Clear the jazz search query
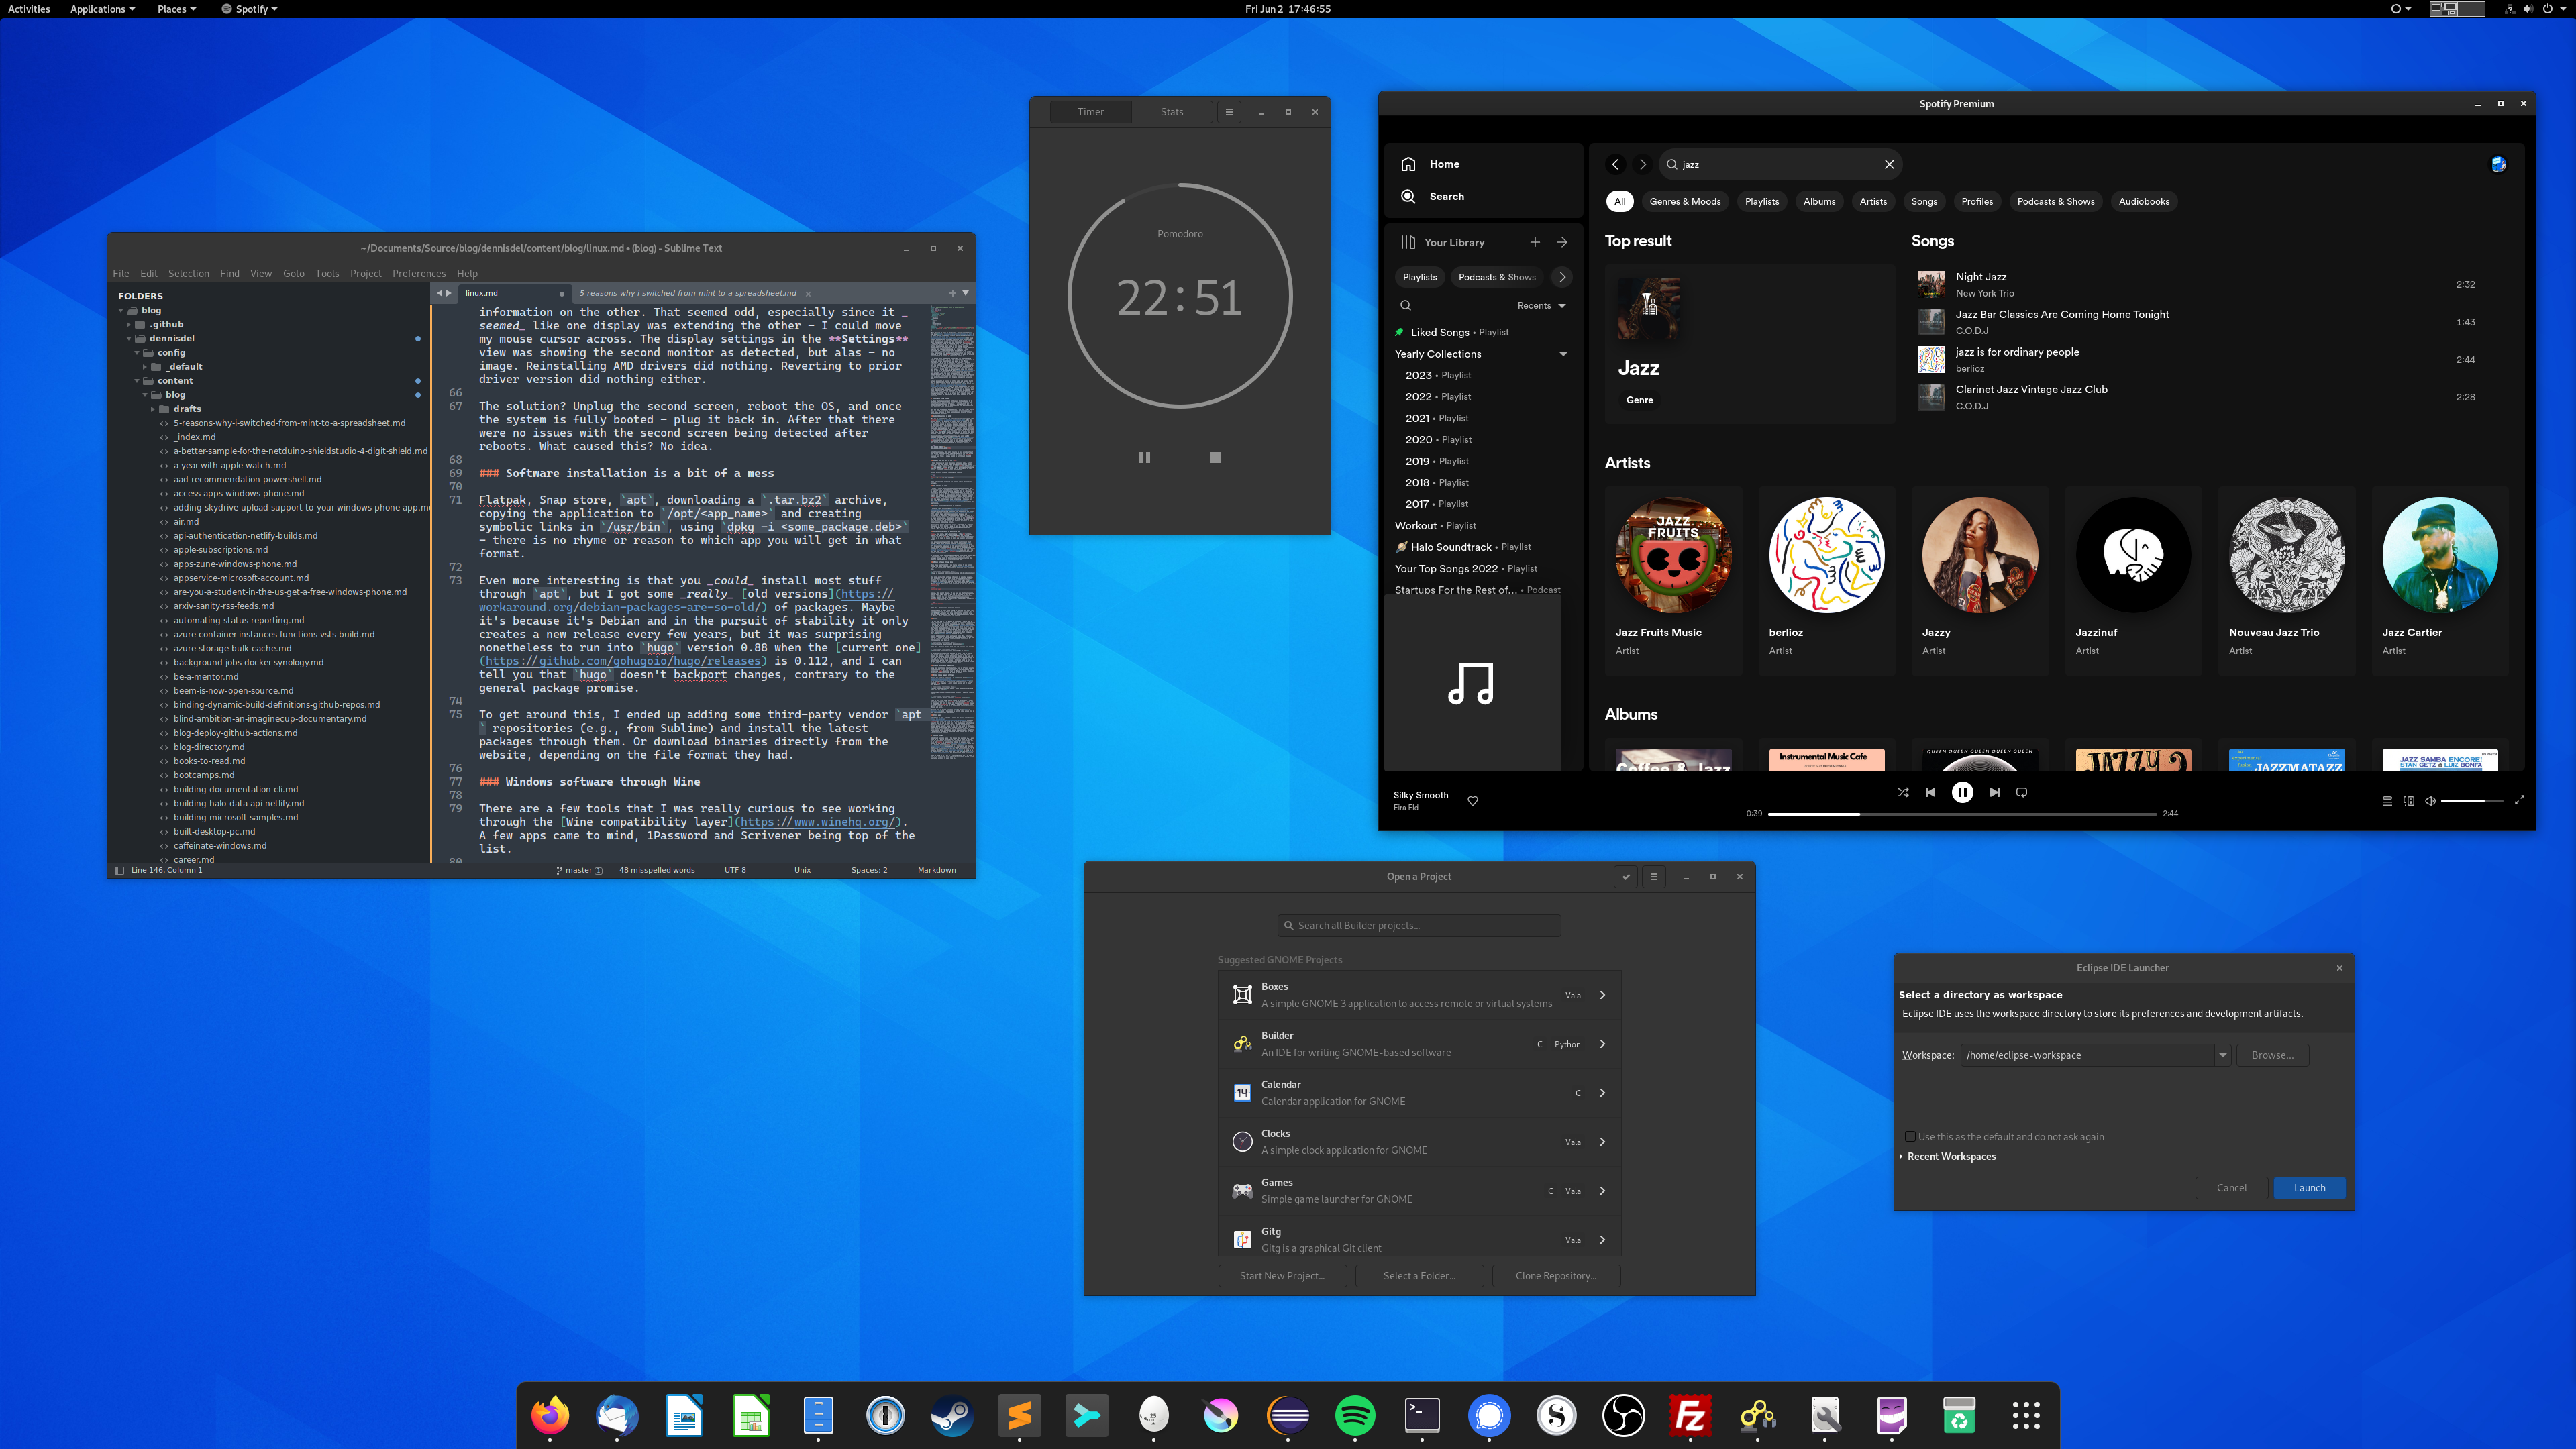Image resolution: width=2576 pixels, height=1449 pixels. coord(1889,164)
